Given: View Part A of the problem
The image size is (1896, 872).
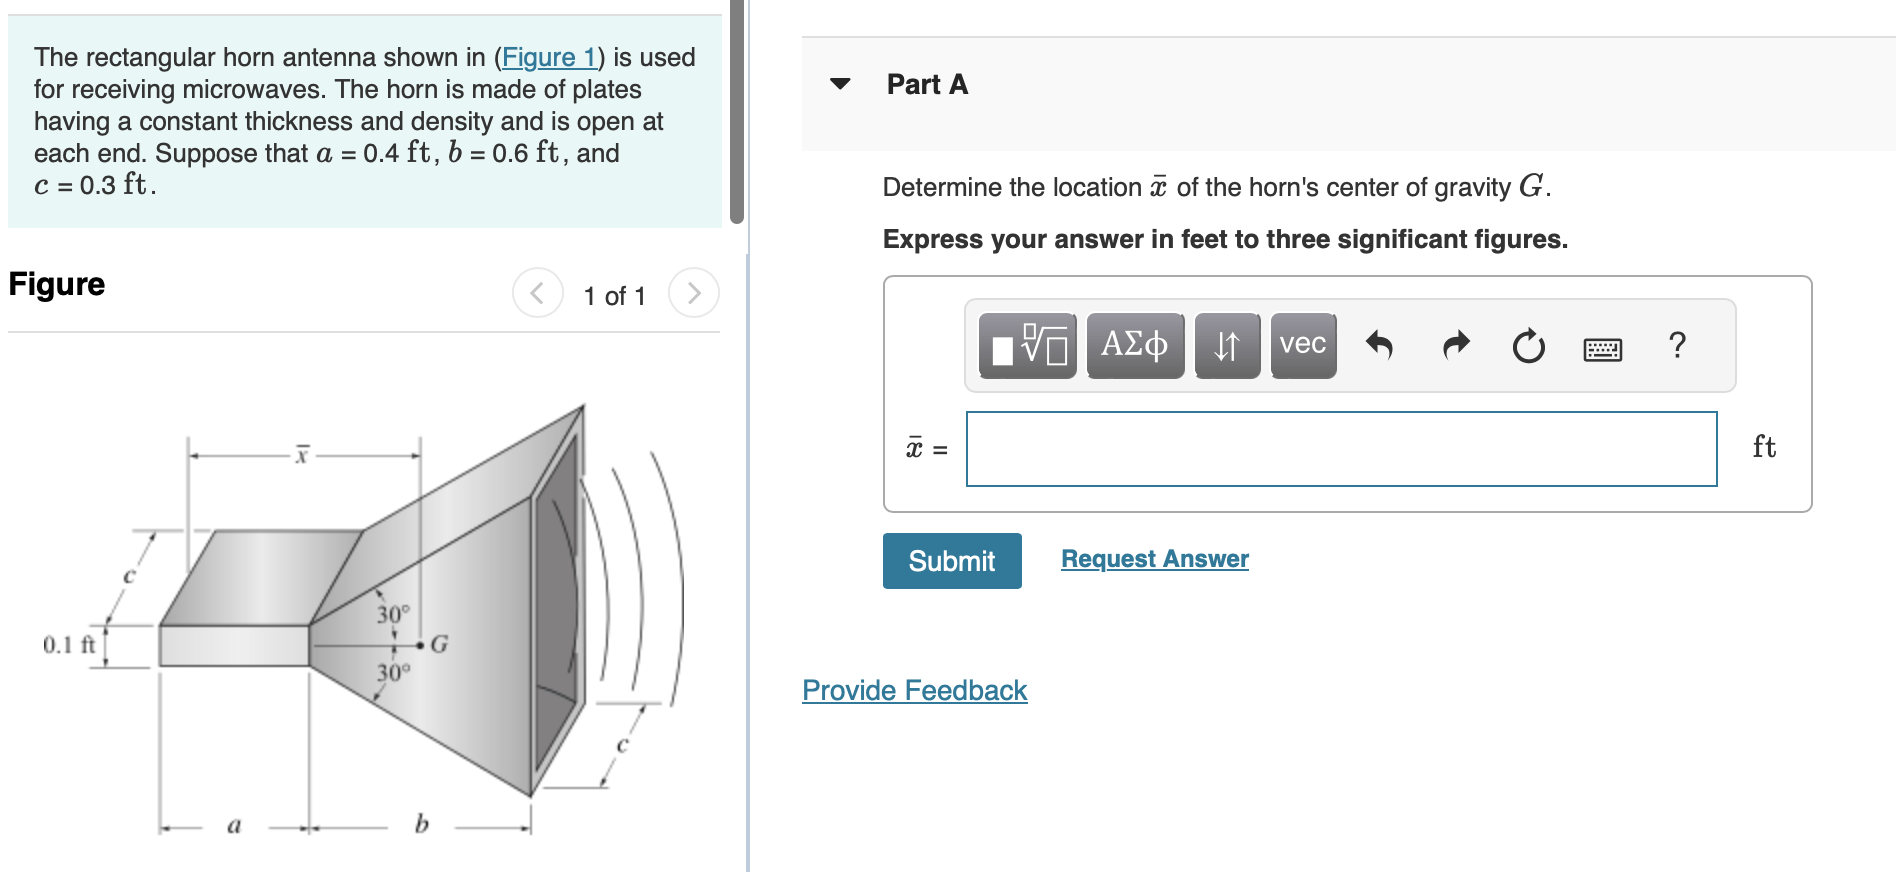Looking at the screenshot, I should (x=925, y=85).
